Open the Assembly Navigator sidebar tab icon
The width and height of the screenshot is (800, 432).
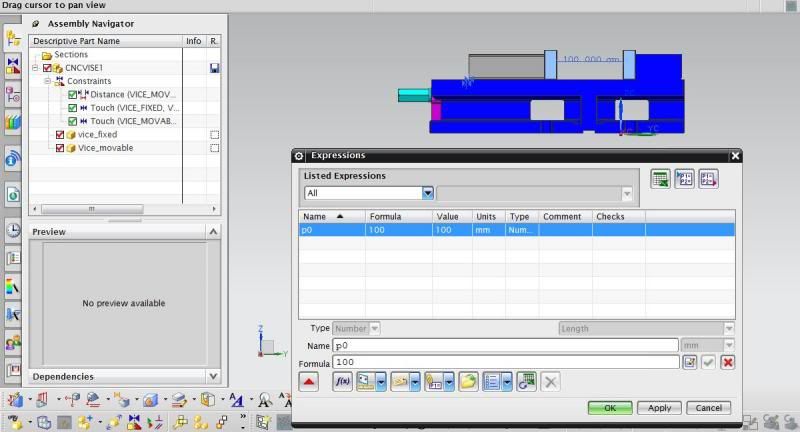(x=13, y=39)
